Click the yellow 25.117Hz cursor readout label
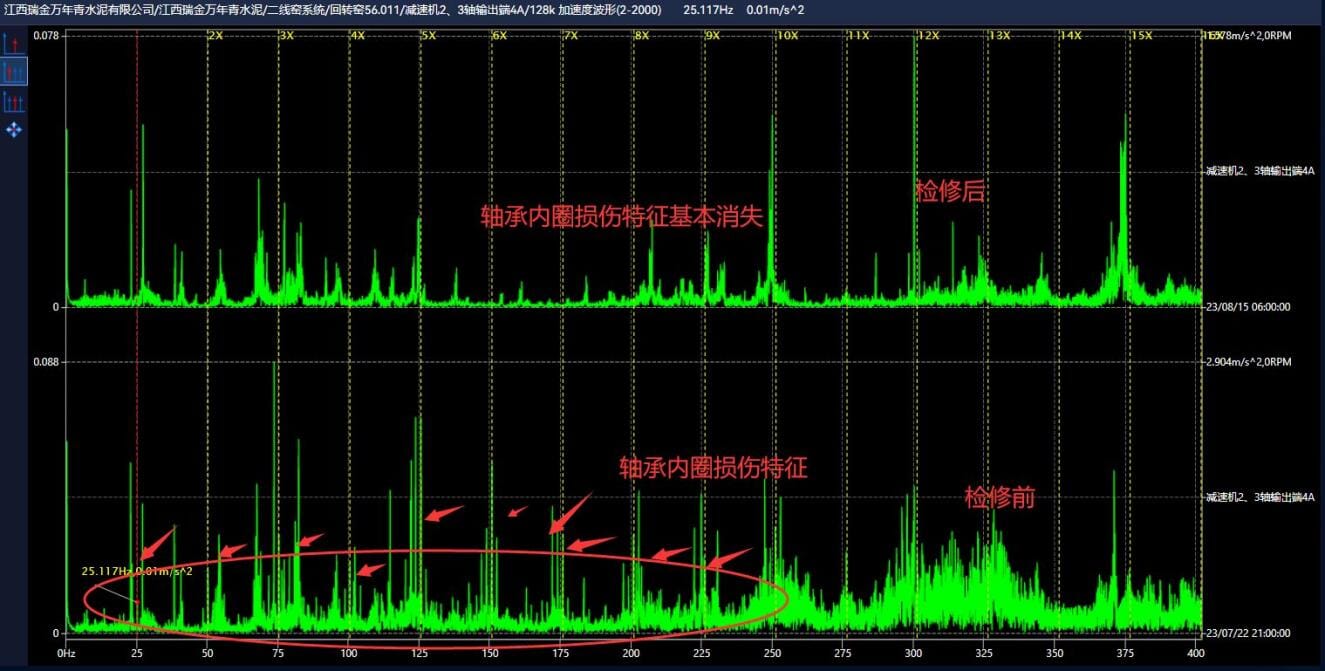1325x671 pixels. (137, 571)
